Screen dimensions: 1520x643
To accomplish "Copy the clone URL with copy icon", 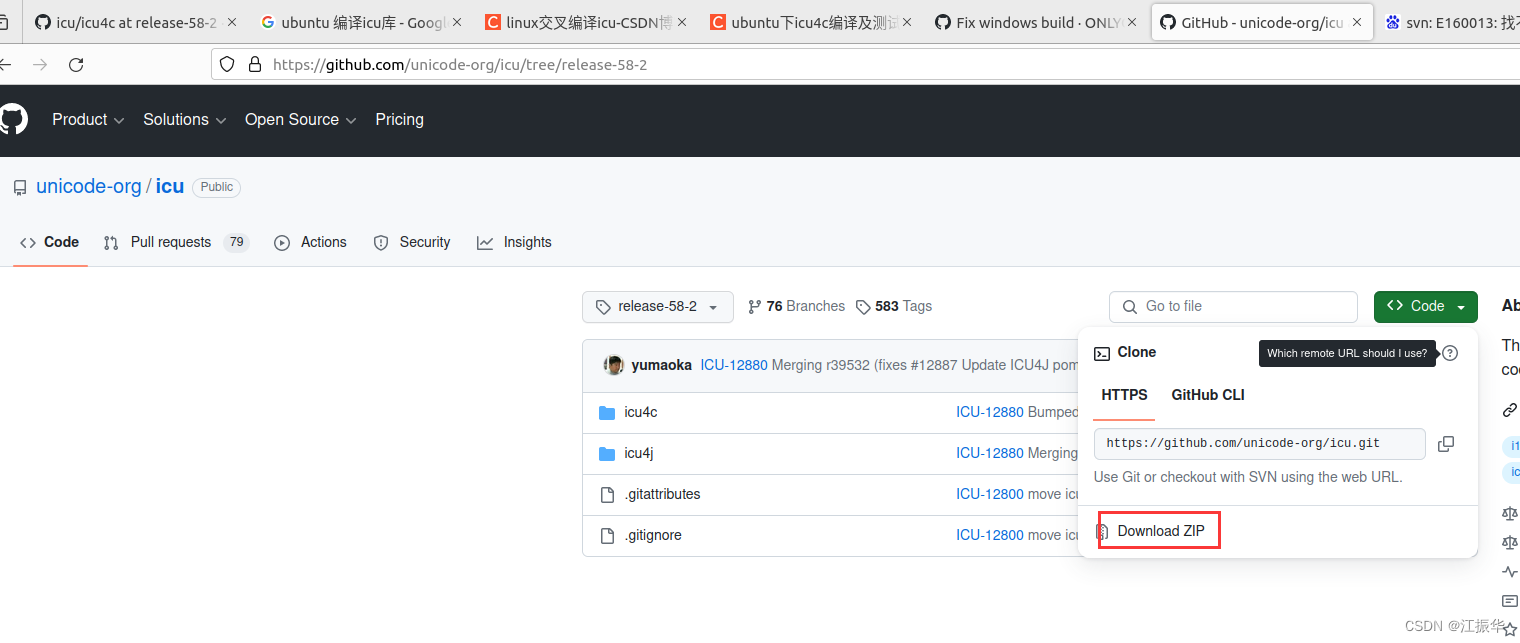I will (1446, 444).
